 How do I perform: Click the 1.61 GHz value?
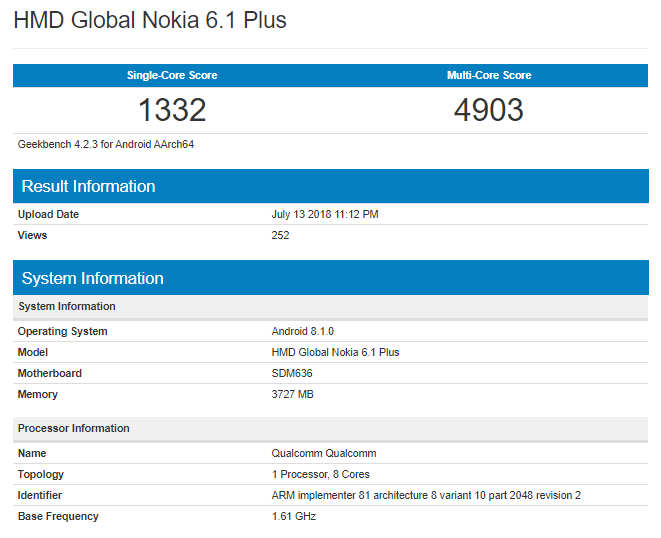tap(293, 516)
